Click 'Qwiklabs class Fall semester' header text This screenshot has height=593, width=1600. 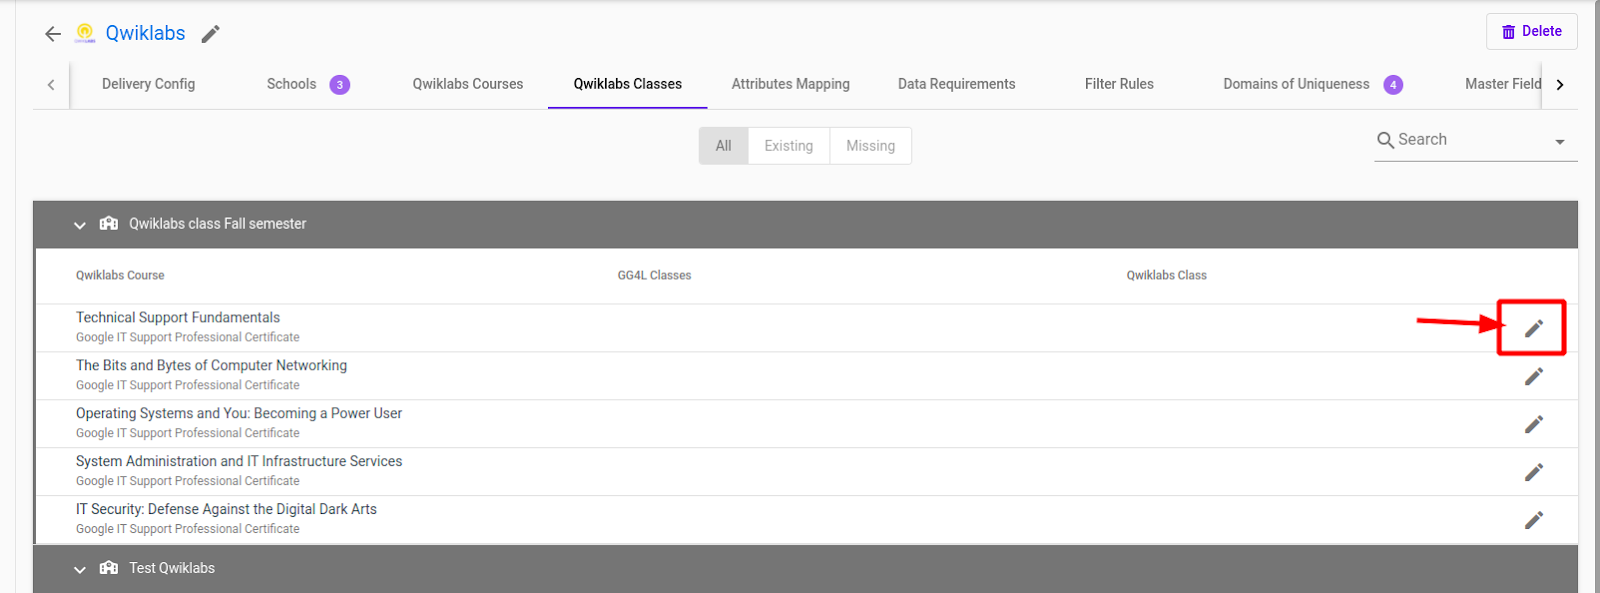(x=217, y=224)
